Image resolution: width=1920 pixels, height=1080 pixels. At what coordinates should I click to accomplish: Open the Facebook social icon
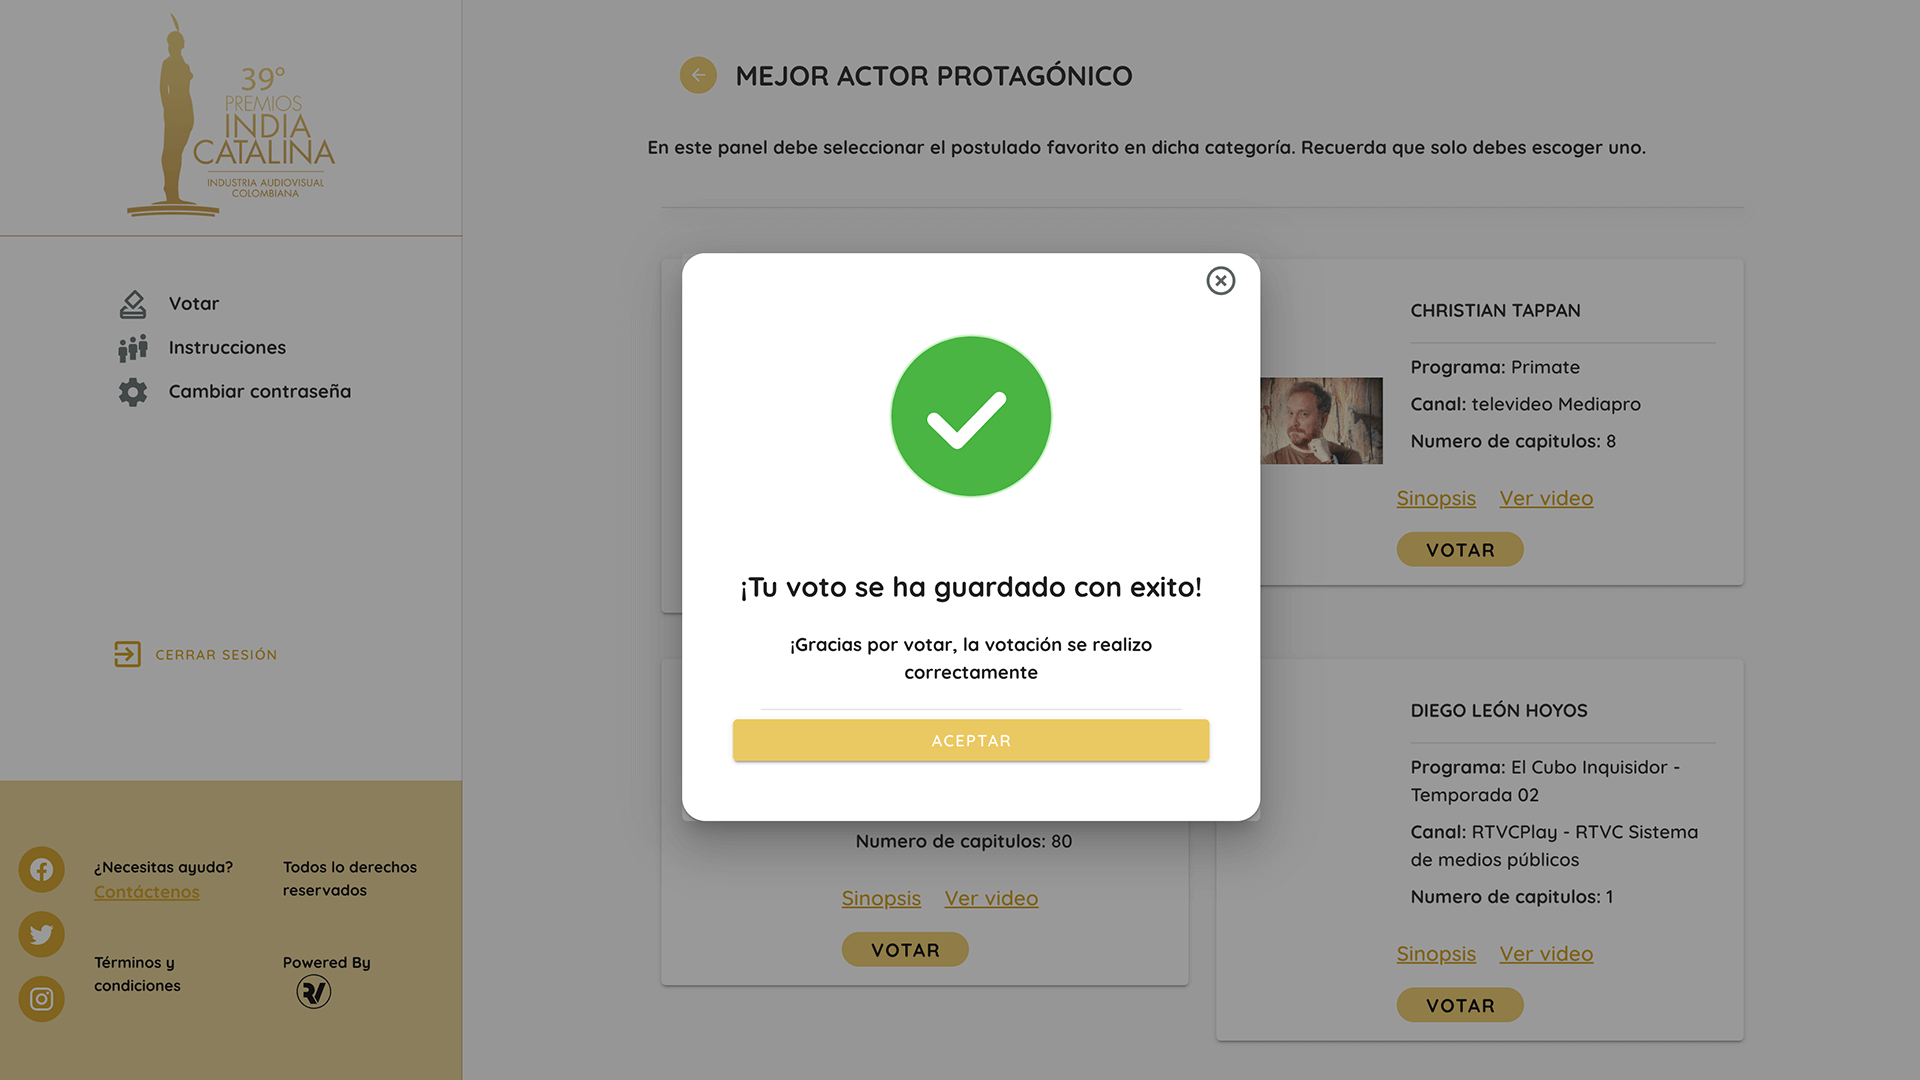[x=41, y=870]
